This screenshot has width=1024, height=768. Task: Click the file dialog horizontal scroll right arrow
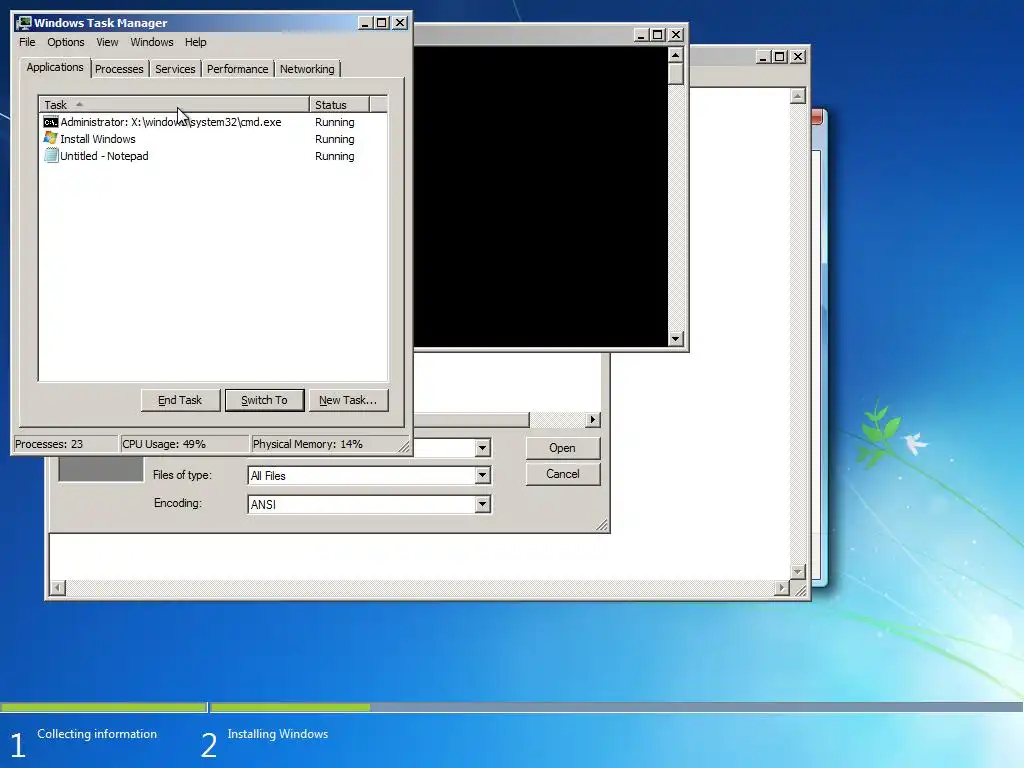(x=592, y=419)
